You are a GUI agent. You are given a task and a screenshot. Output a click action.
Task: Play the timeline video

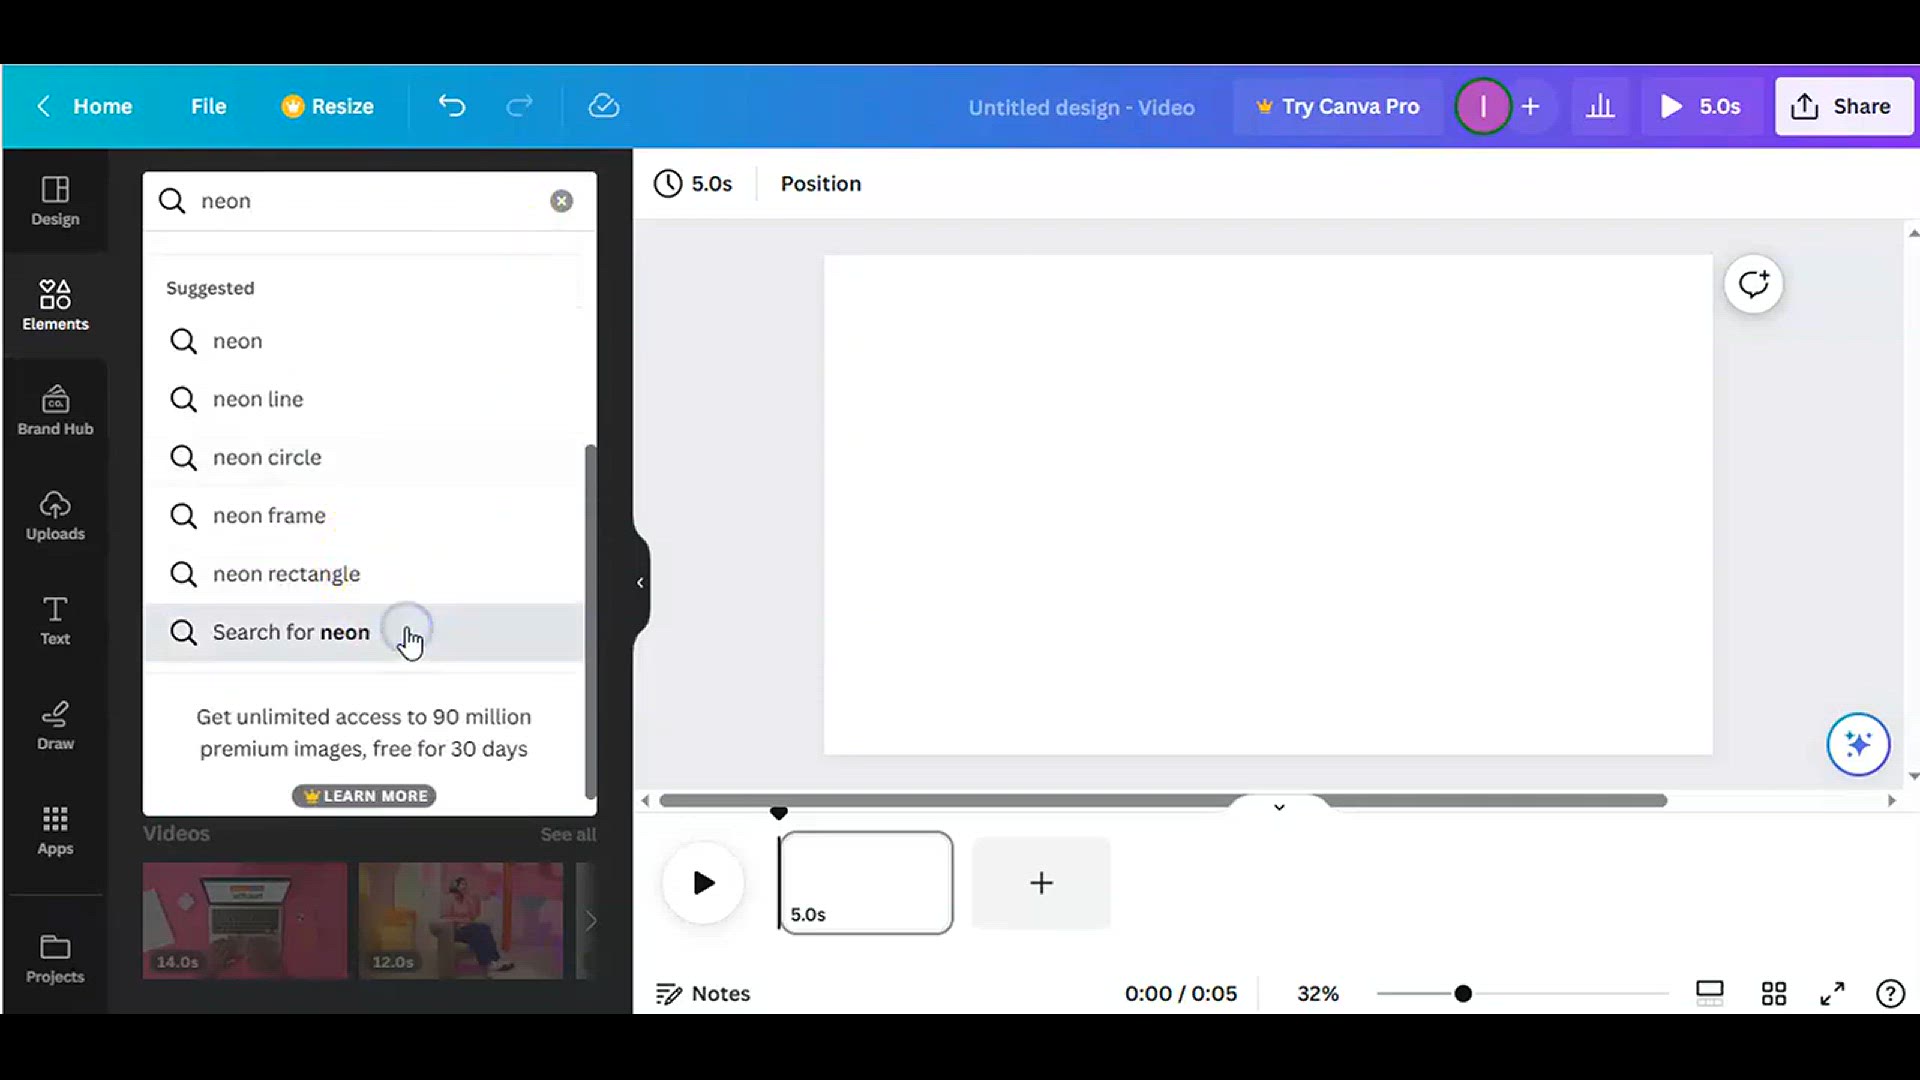pos(704,883)
